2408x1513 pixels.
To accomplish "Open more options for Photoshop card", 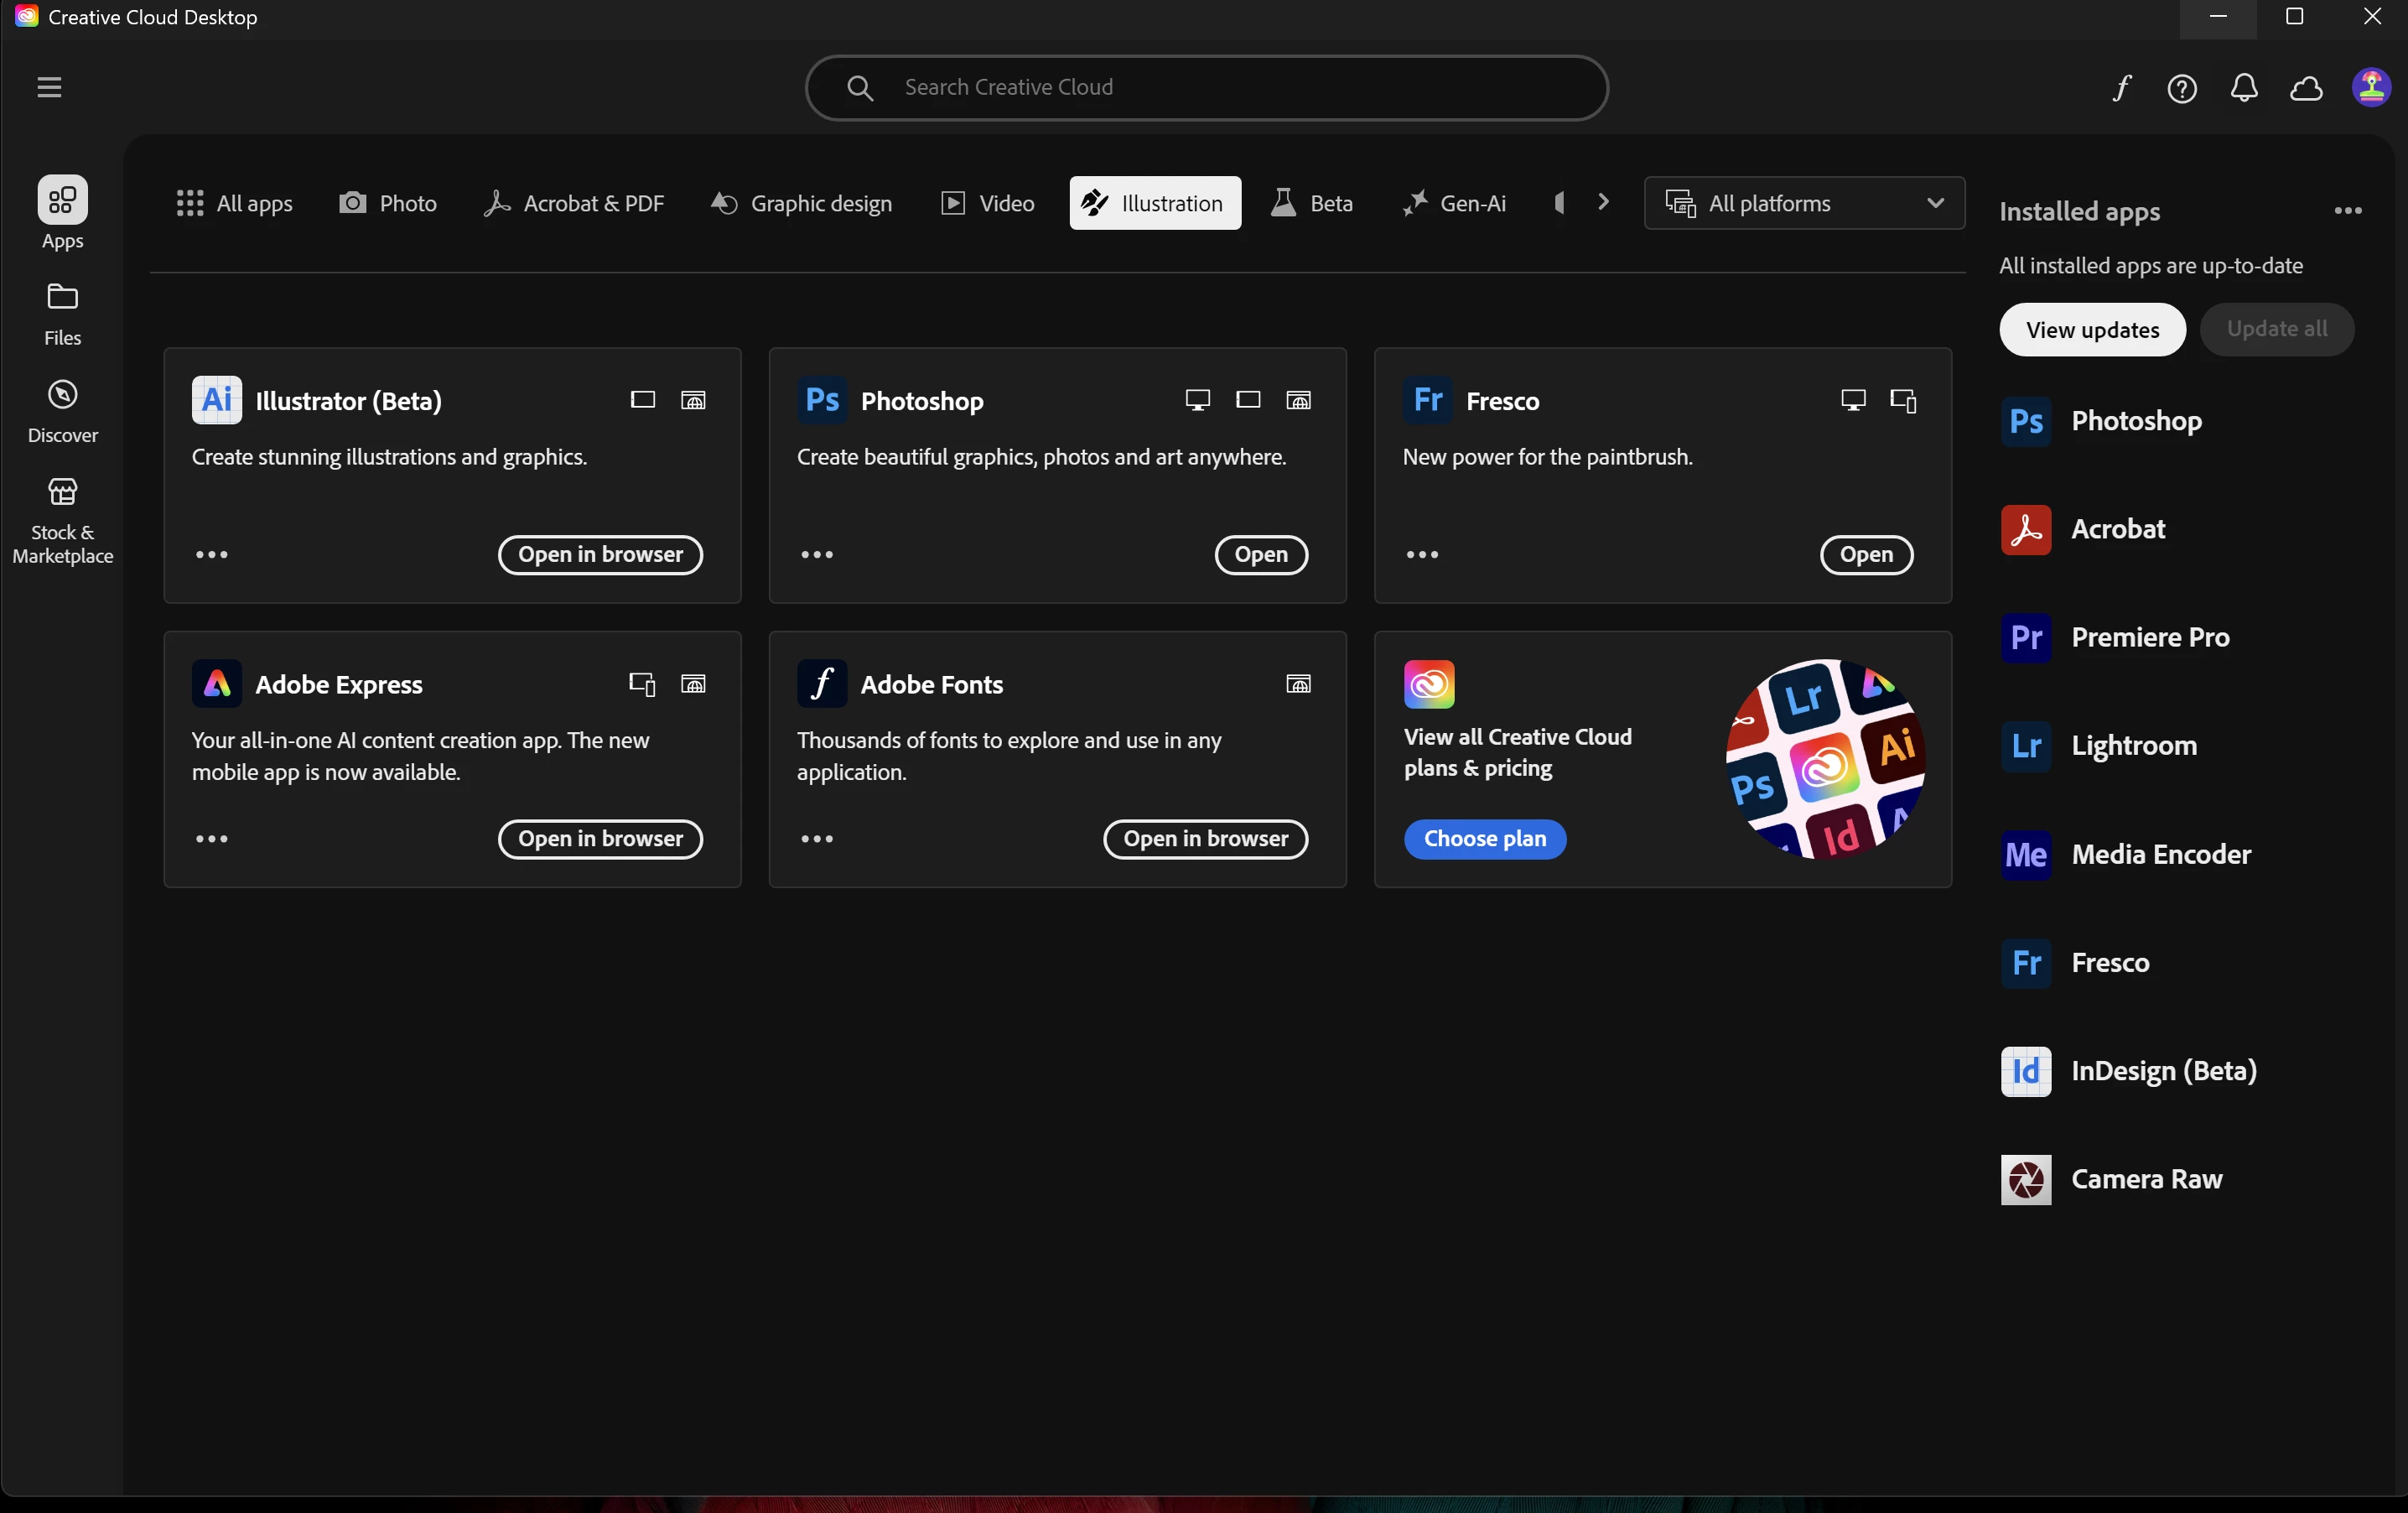I will pyautogui.click(x=816, y=555).
